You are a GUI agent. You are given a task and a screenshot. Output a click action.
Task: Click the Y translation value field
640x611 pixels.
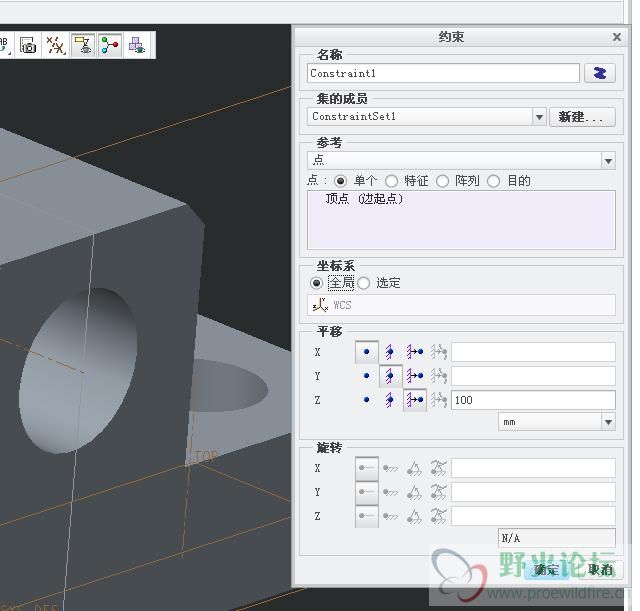click(x=533, y=376)
